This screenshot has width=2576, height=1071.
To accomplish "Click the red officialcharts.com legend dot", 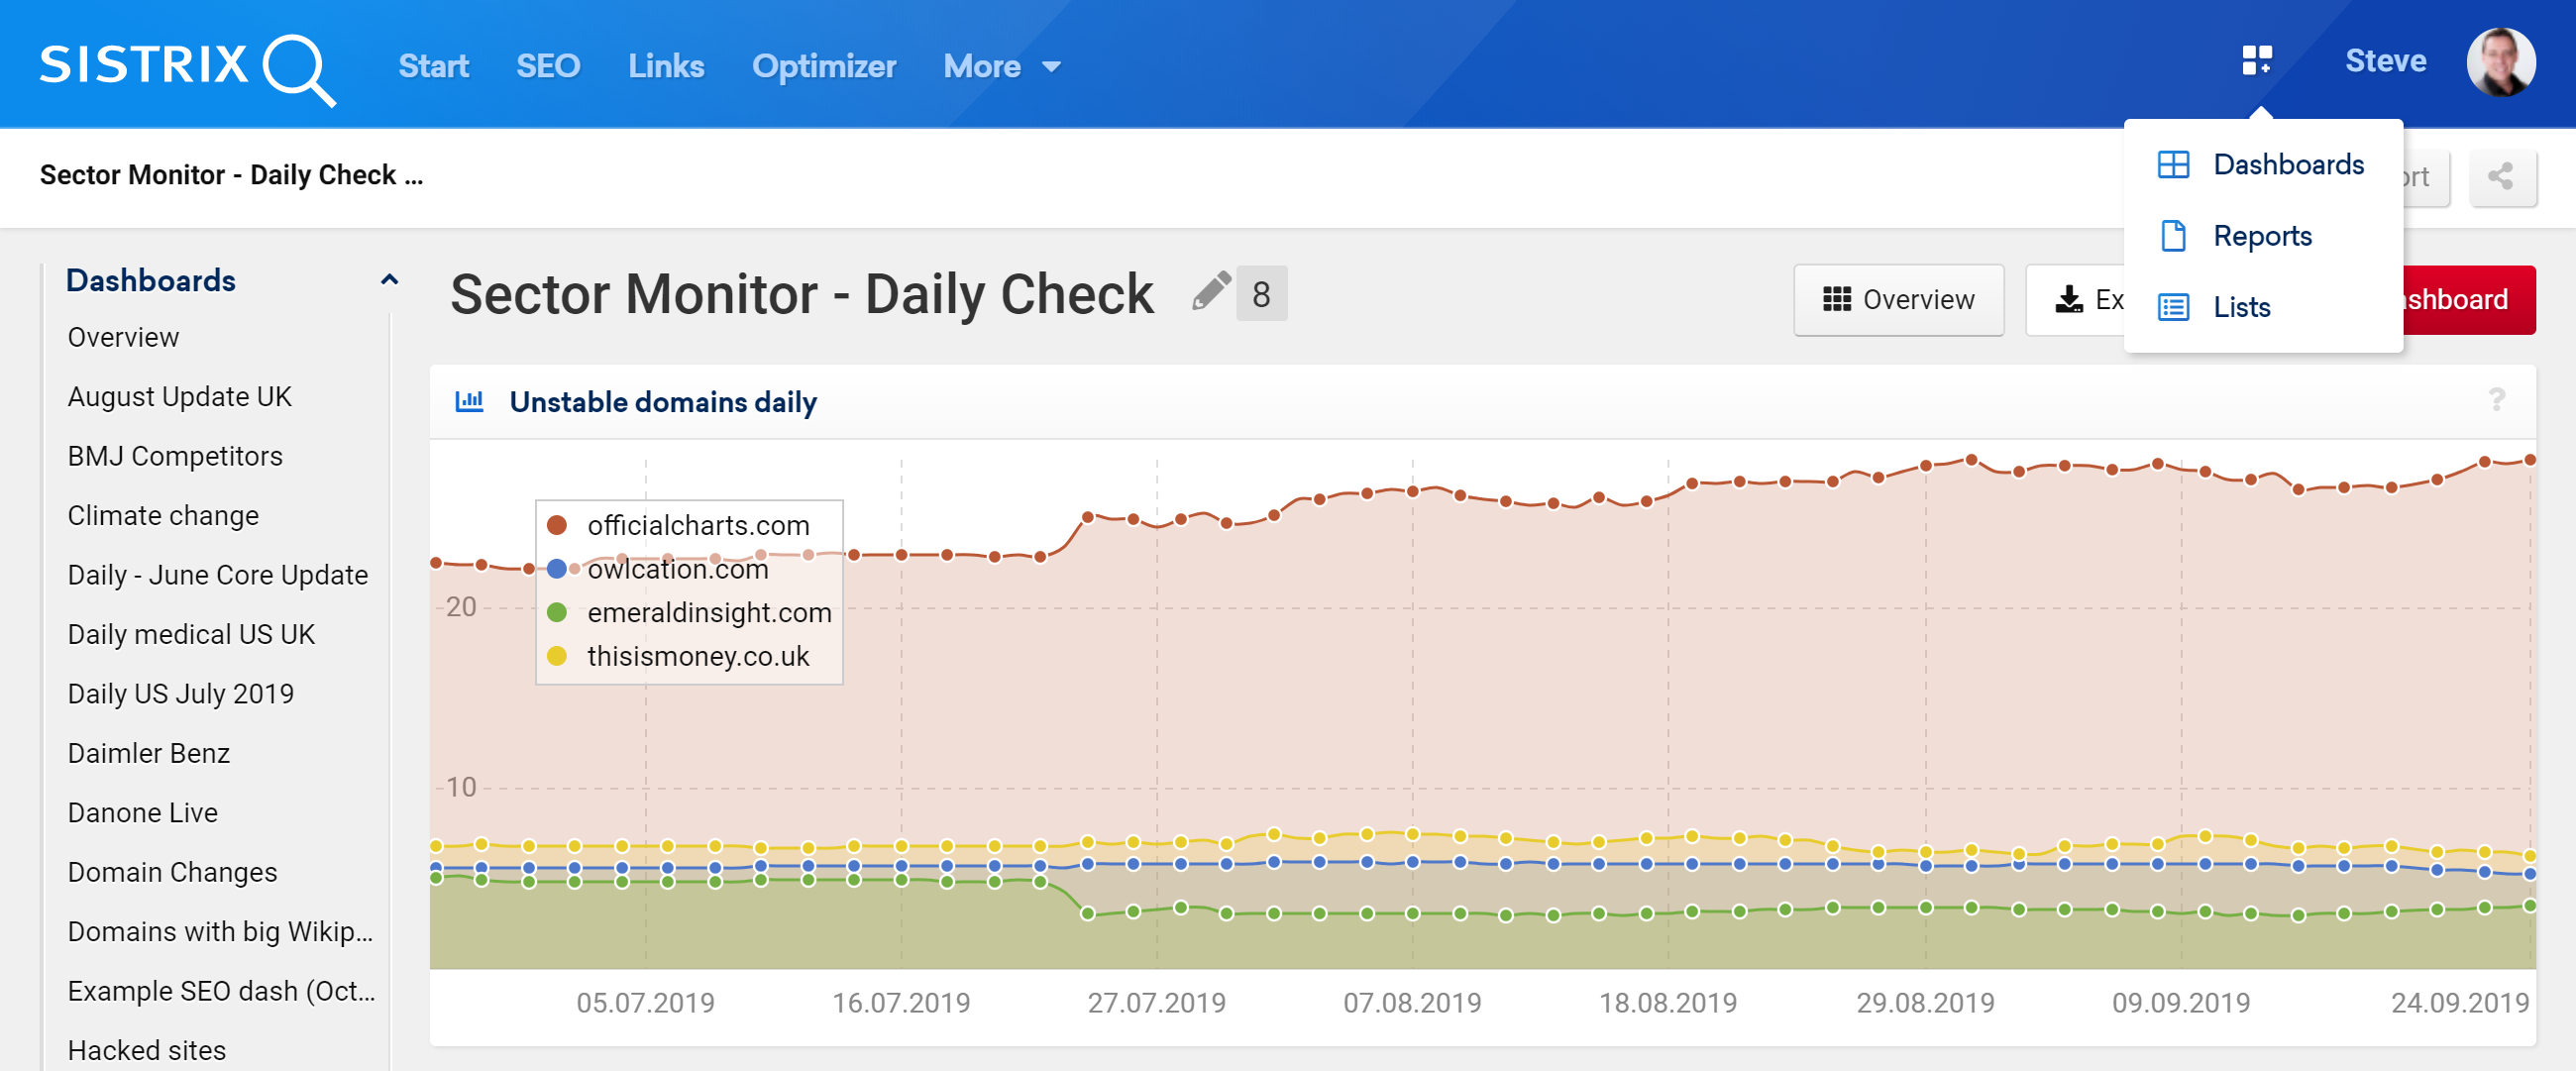I will click(557, 525).
